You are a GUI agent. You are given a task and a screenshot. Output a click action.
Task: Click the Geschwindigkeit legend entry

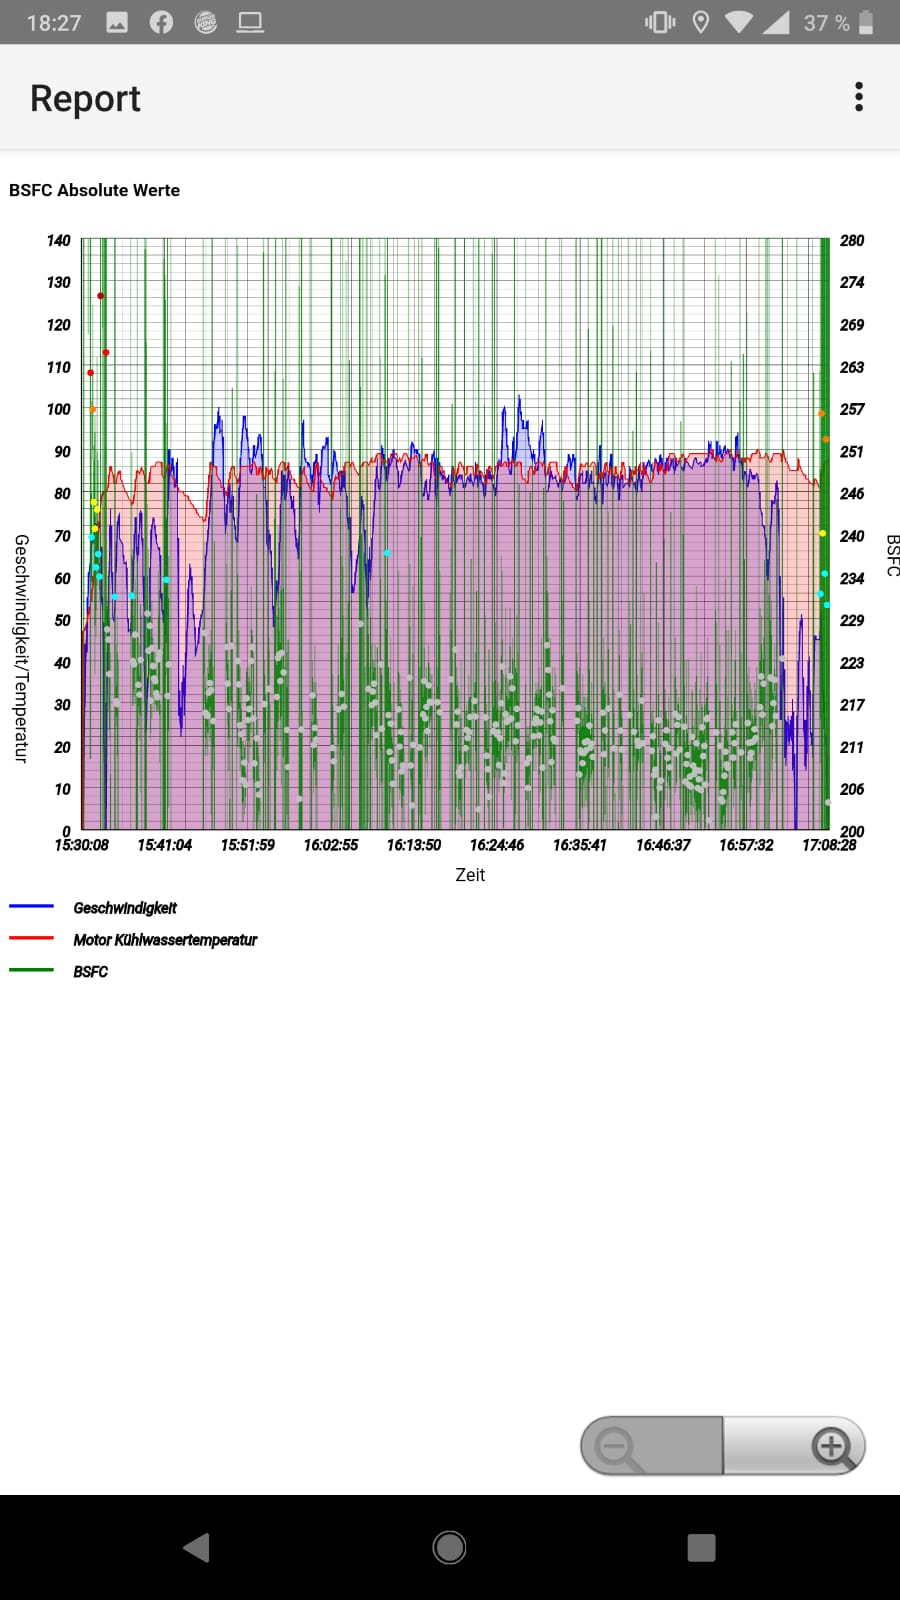coord(125,908)
